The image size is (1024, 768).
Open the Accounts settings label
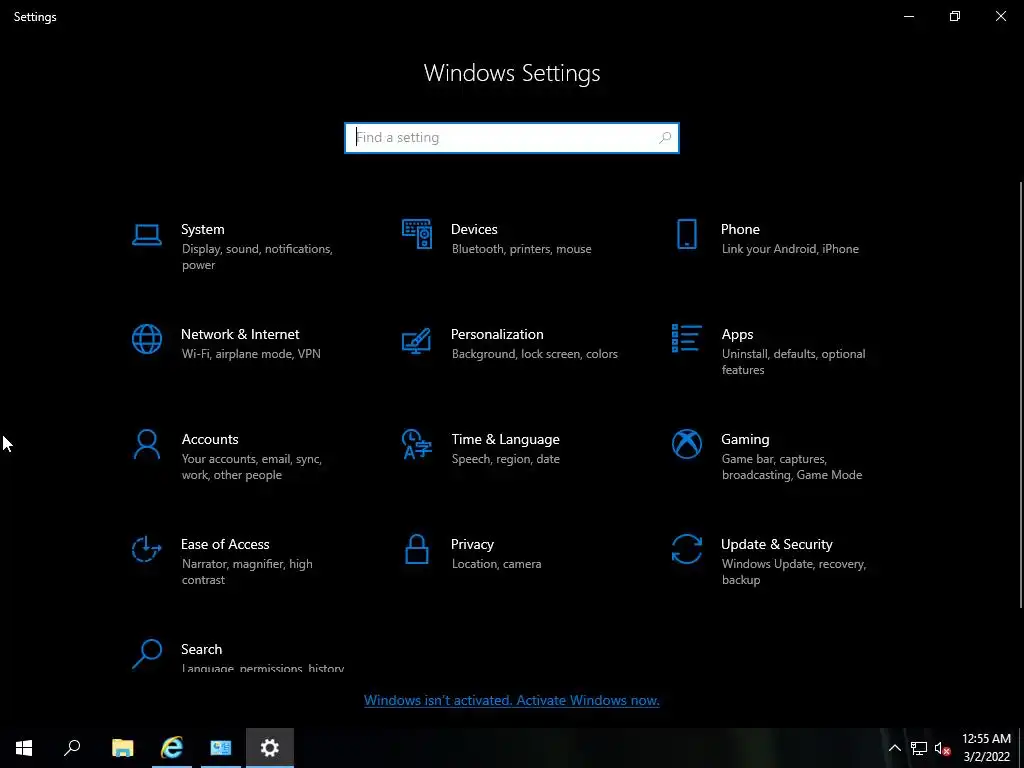pyautogui.click(x=210, y=440)
